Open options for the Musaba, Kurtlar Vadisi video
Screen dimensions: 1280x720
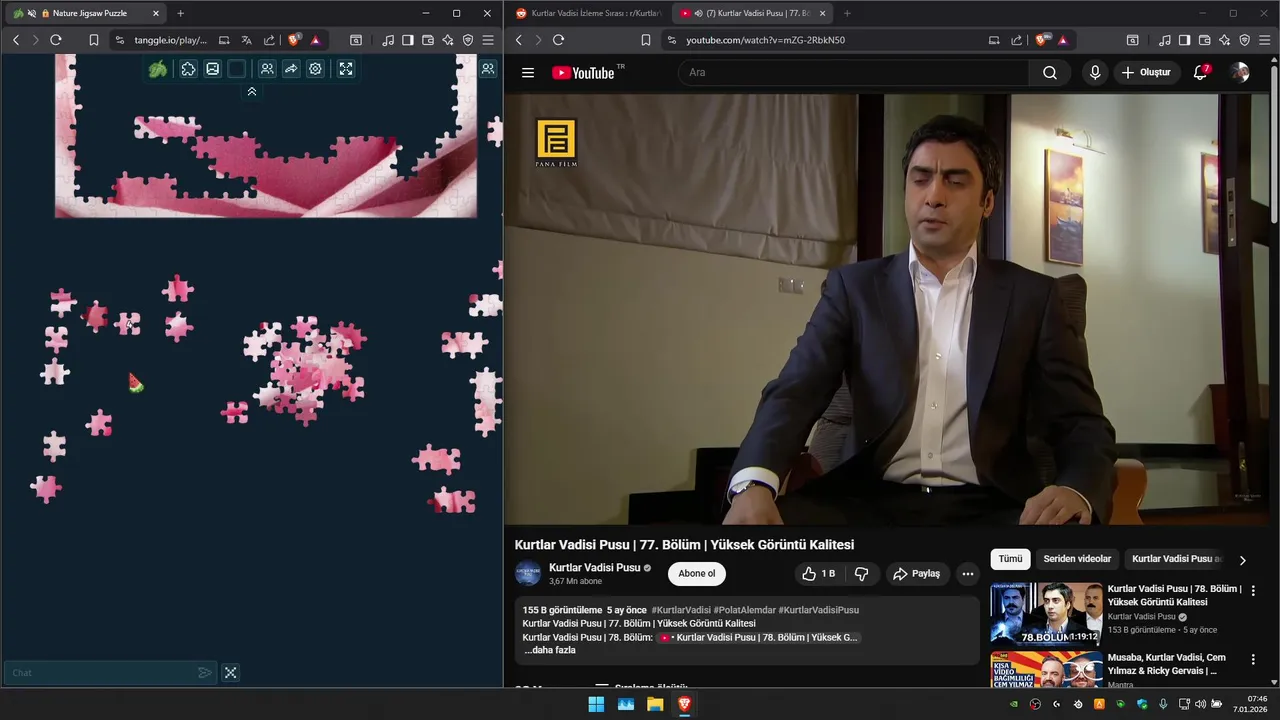pyautogui.click(x=1252, y=660)
